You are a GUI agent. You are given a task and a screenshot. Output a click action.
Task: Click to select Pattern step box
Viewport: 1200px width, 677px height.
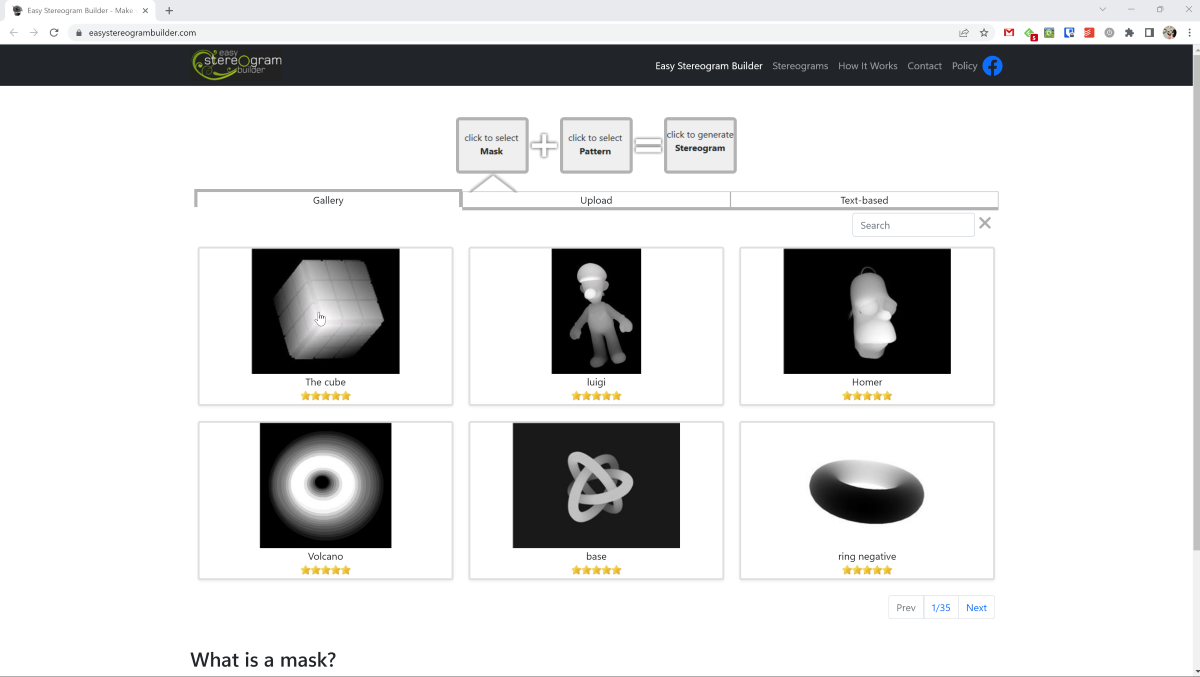click(x=596, y=145)
